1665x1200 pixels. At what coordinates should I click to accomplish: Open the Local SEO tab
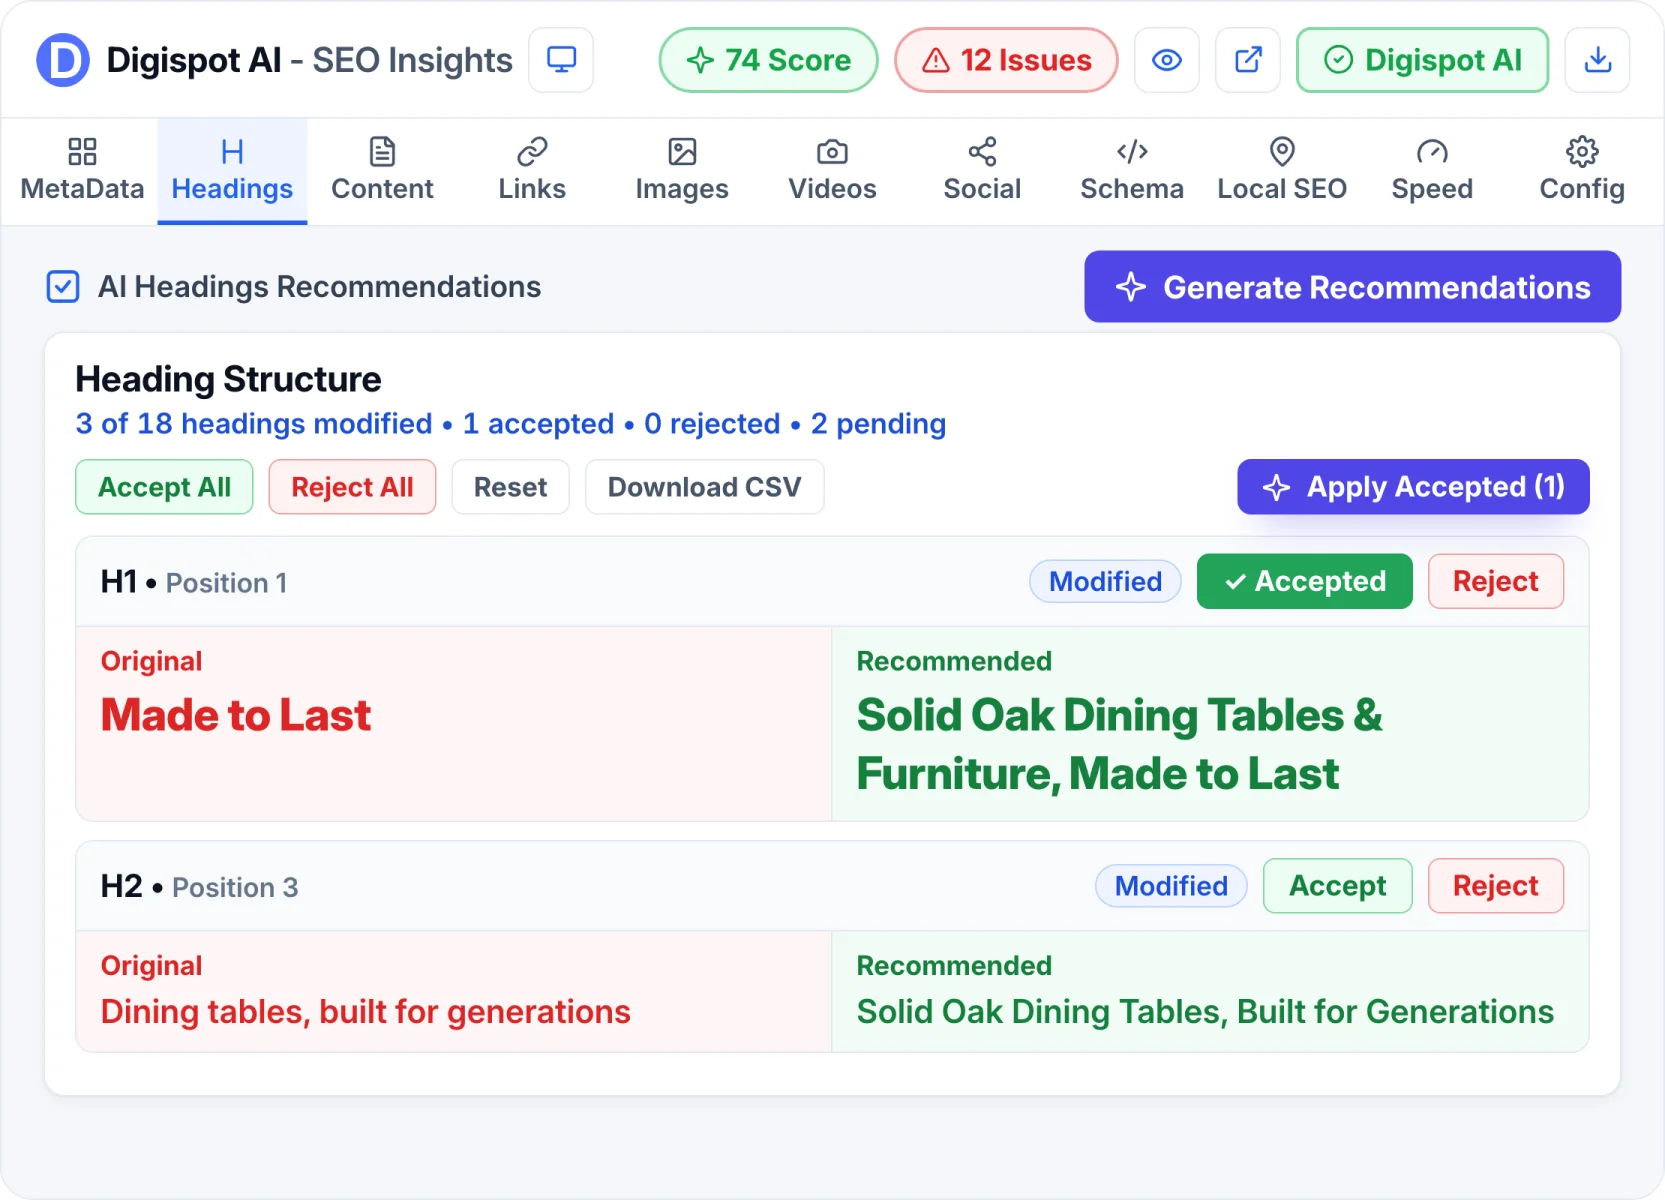(x=1282, y=171)
